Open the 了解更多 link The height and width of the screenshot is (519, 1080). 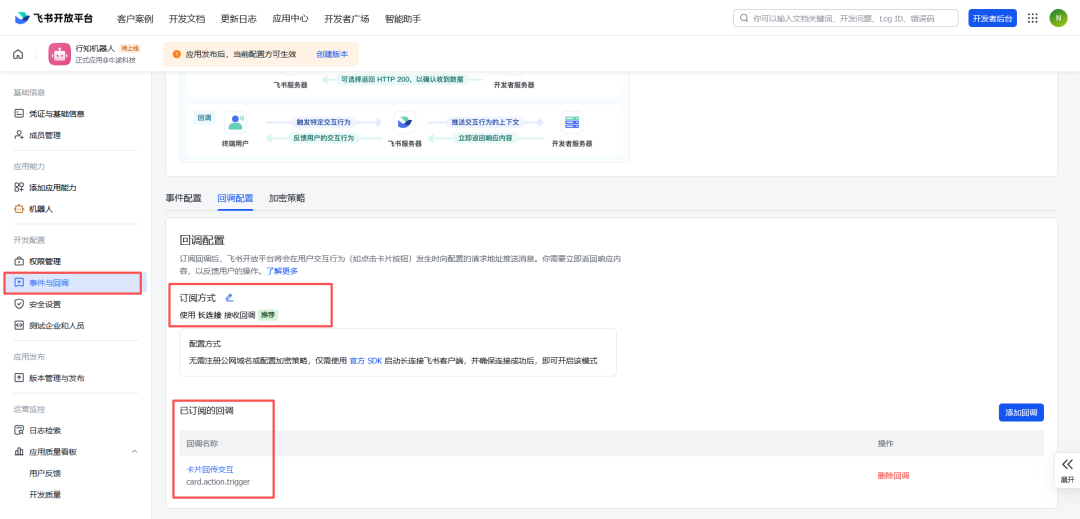pyautogui.click(x=282, y=271)
